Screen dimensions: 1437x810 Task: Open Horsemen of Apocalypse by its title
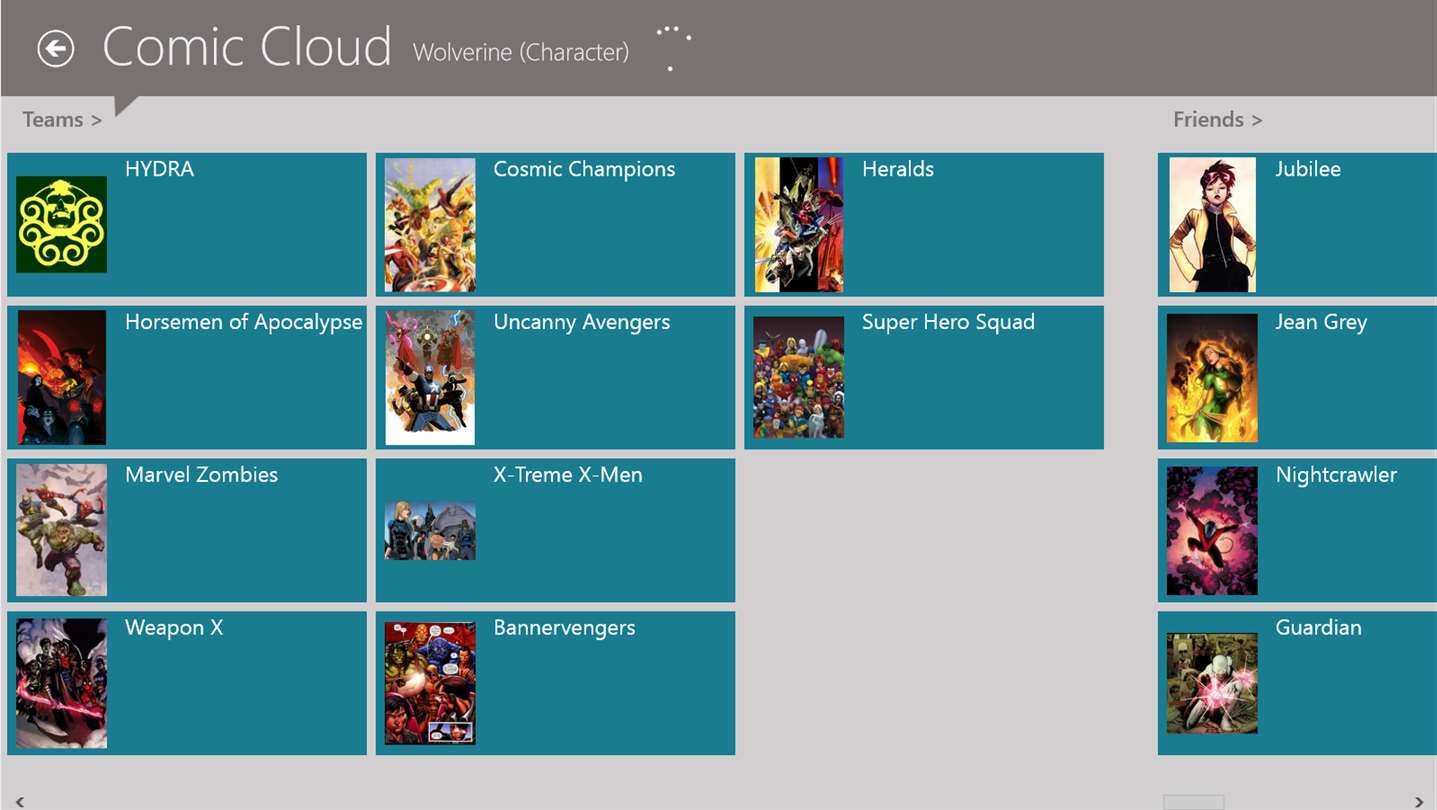244,323
